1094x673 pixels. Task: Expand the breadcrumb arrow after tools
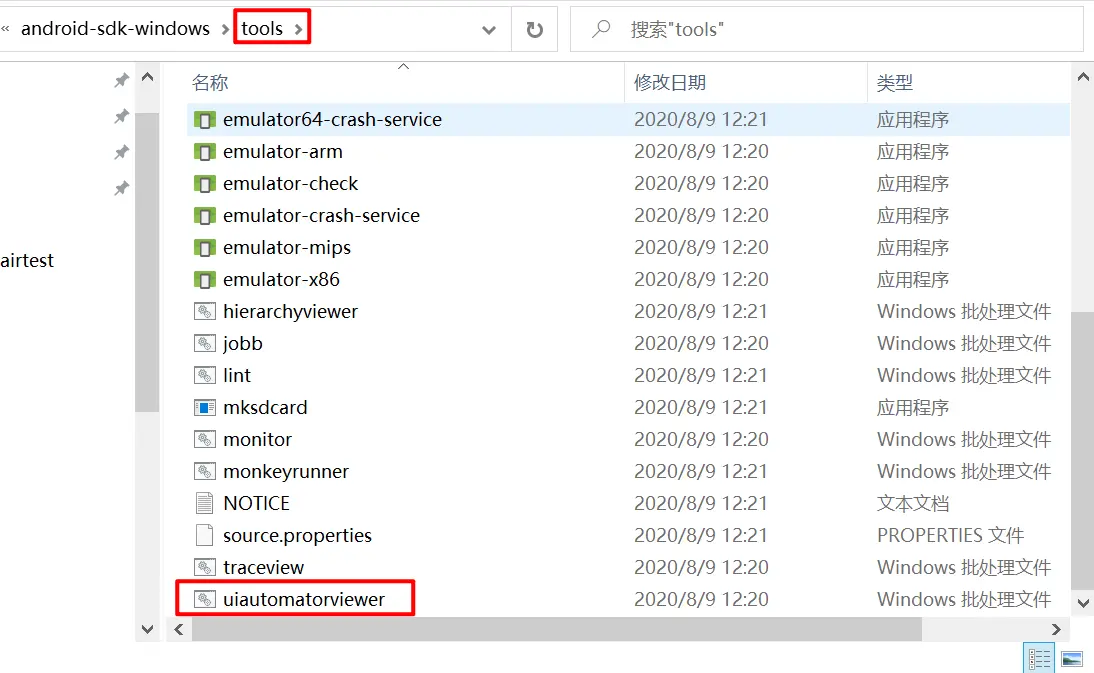click(297, 28)
